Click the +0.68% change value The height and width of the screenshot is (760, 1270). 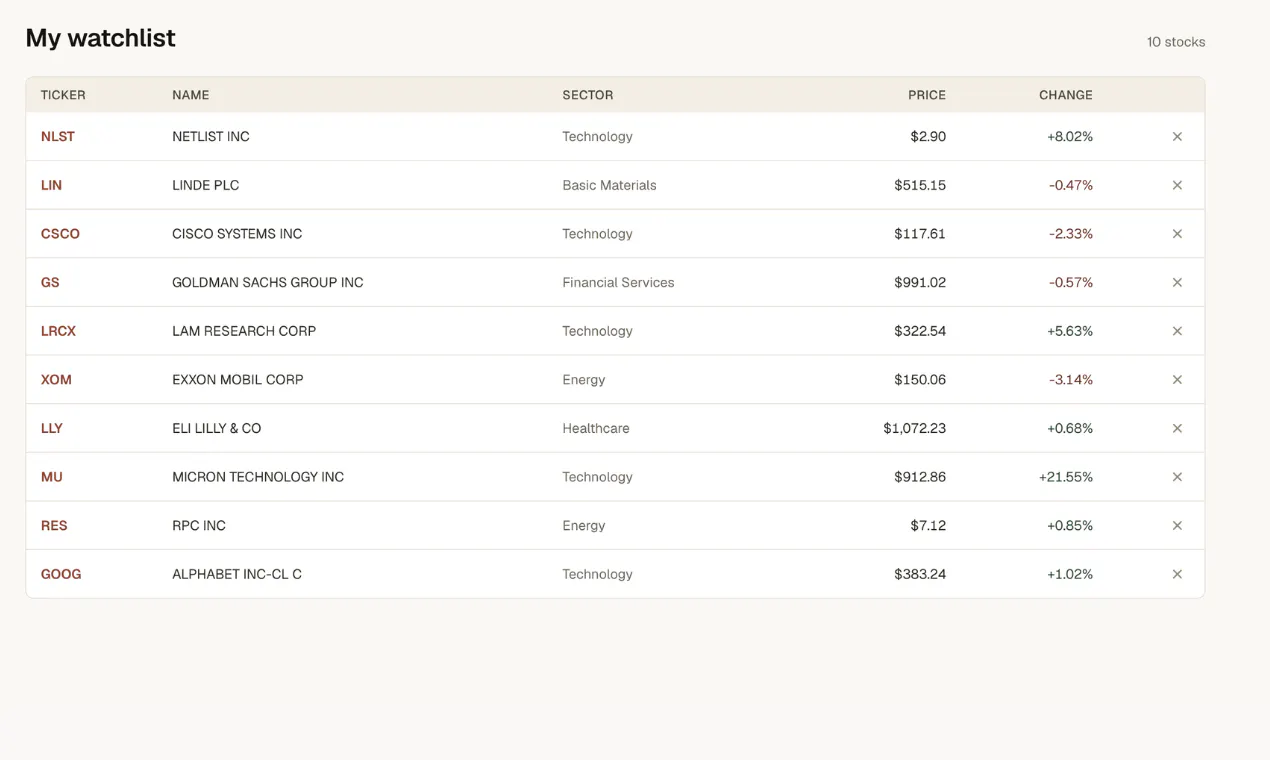(1070, 428)
